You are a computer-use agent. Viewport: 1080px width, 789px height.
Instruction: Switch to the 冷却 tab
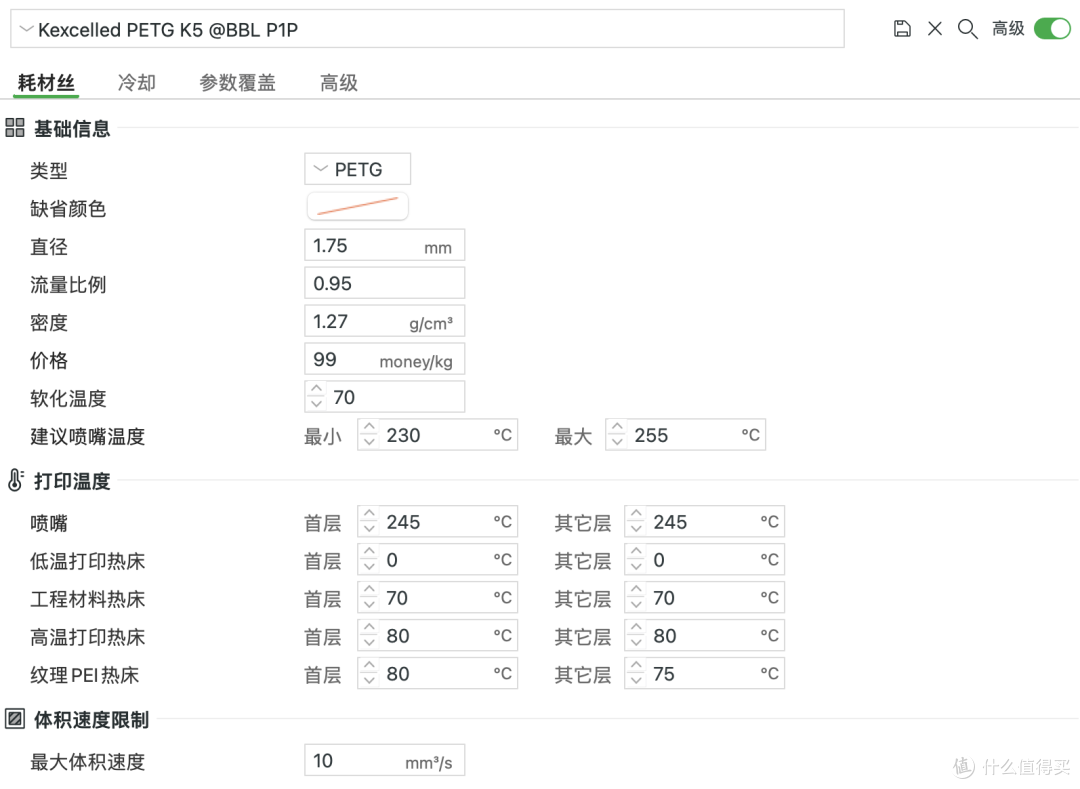pos(136,83)
